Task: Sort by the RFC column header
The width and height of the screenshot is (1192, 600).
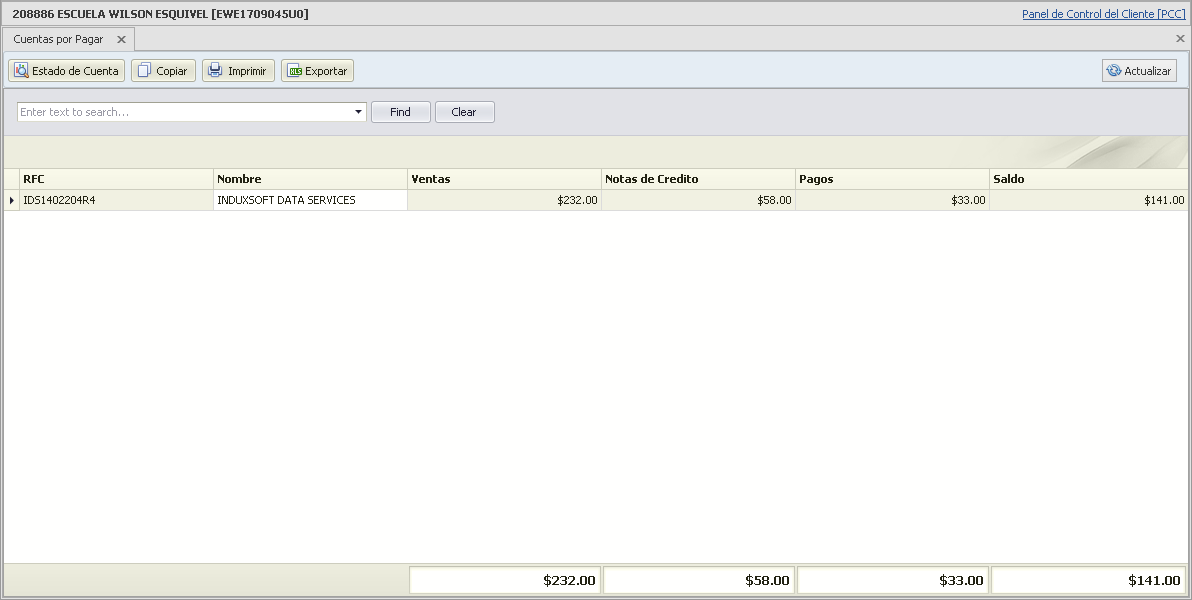Action: tap(116, 179)
